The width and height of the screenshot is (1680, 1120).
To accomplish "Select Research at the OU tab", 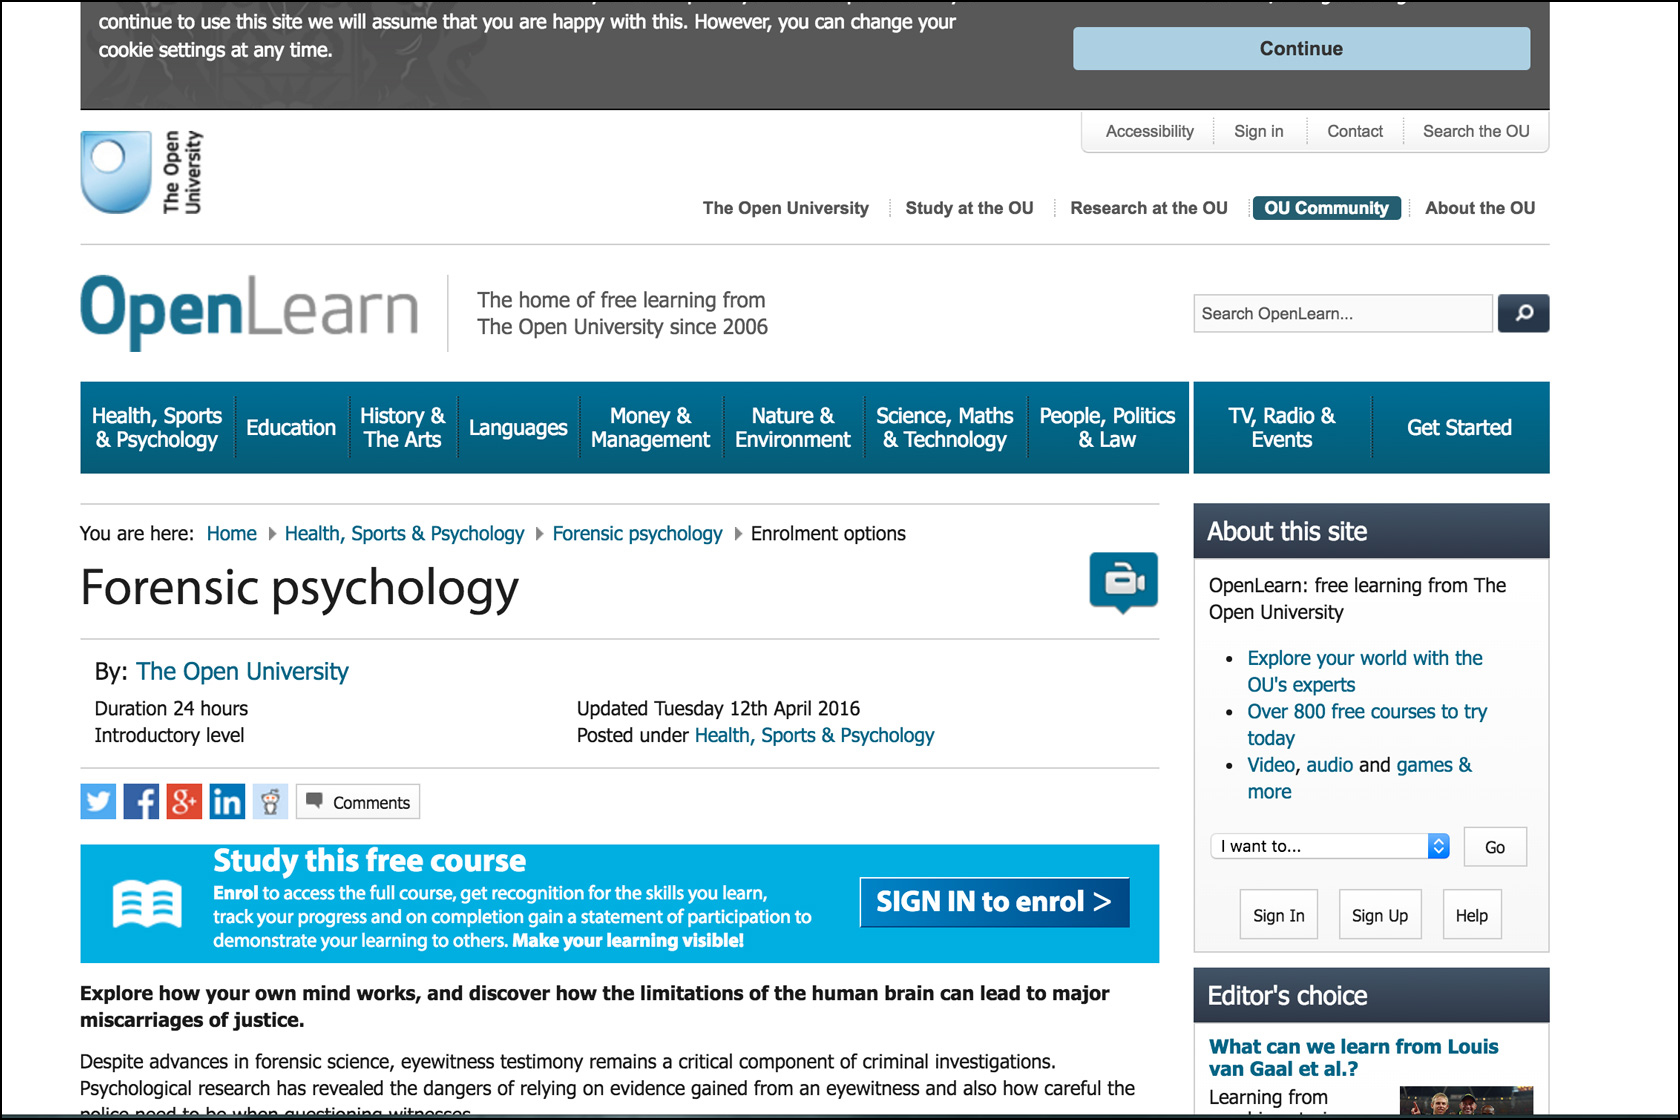I will coord(1149,208).
